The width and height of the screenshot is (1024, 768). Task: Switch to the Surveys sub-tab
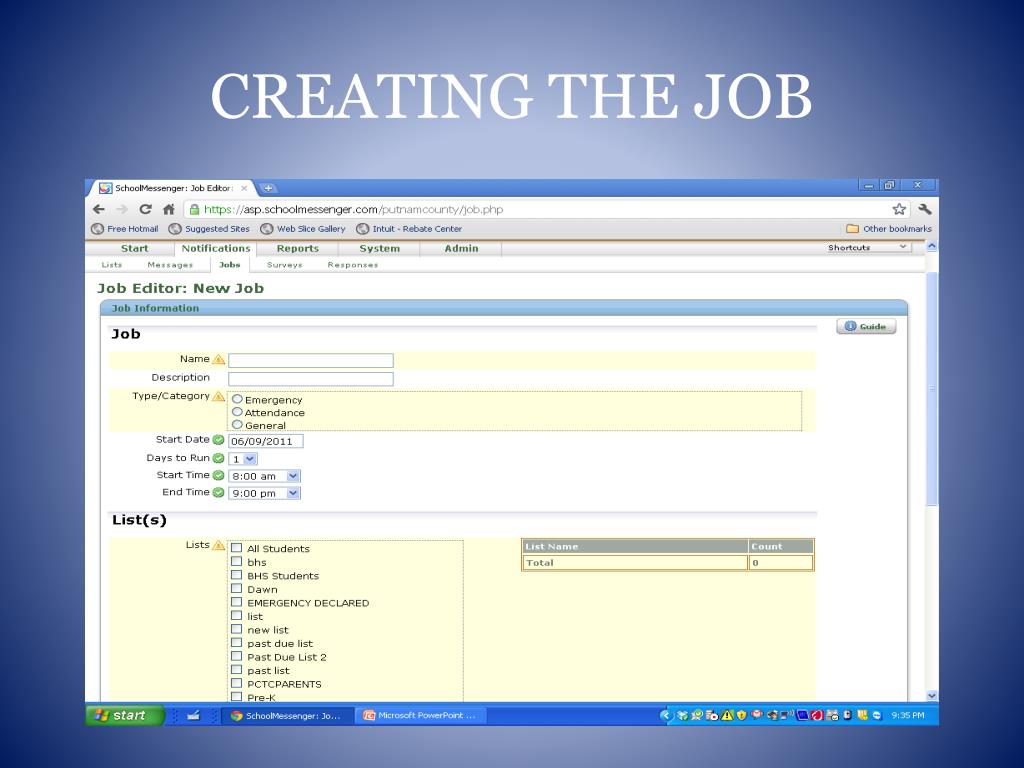pyautogui.click(x=285, y=264)
